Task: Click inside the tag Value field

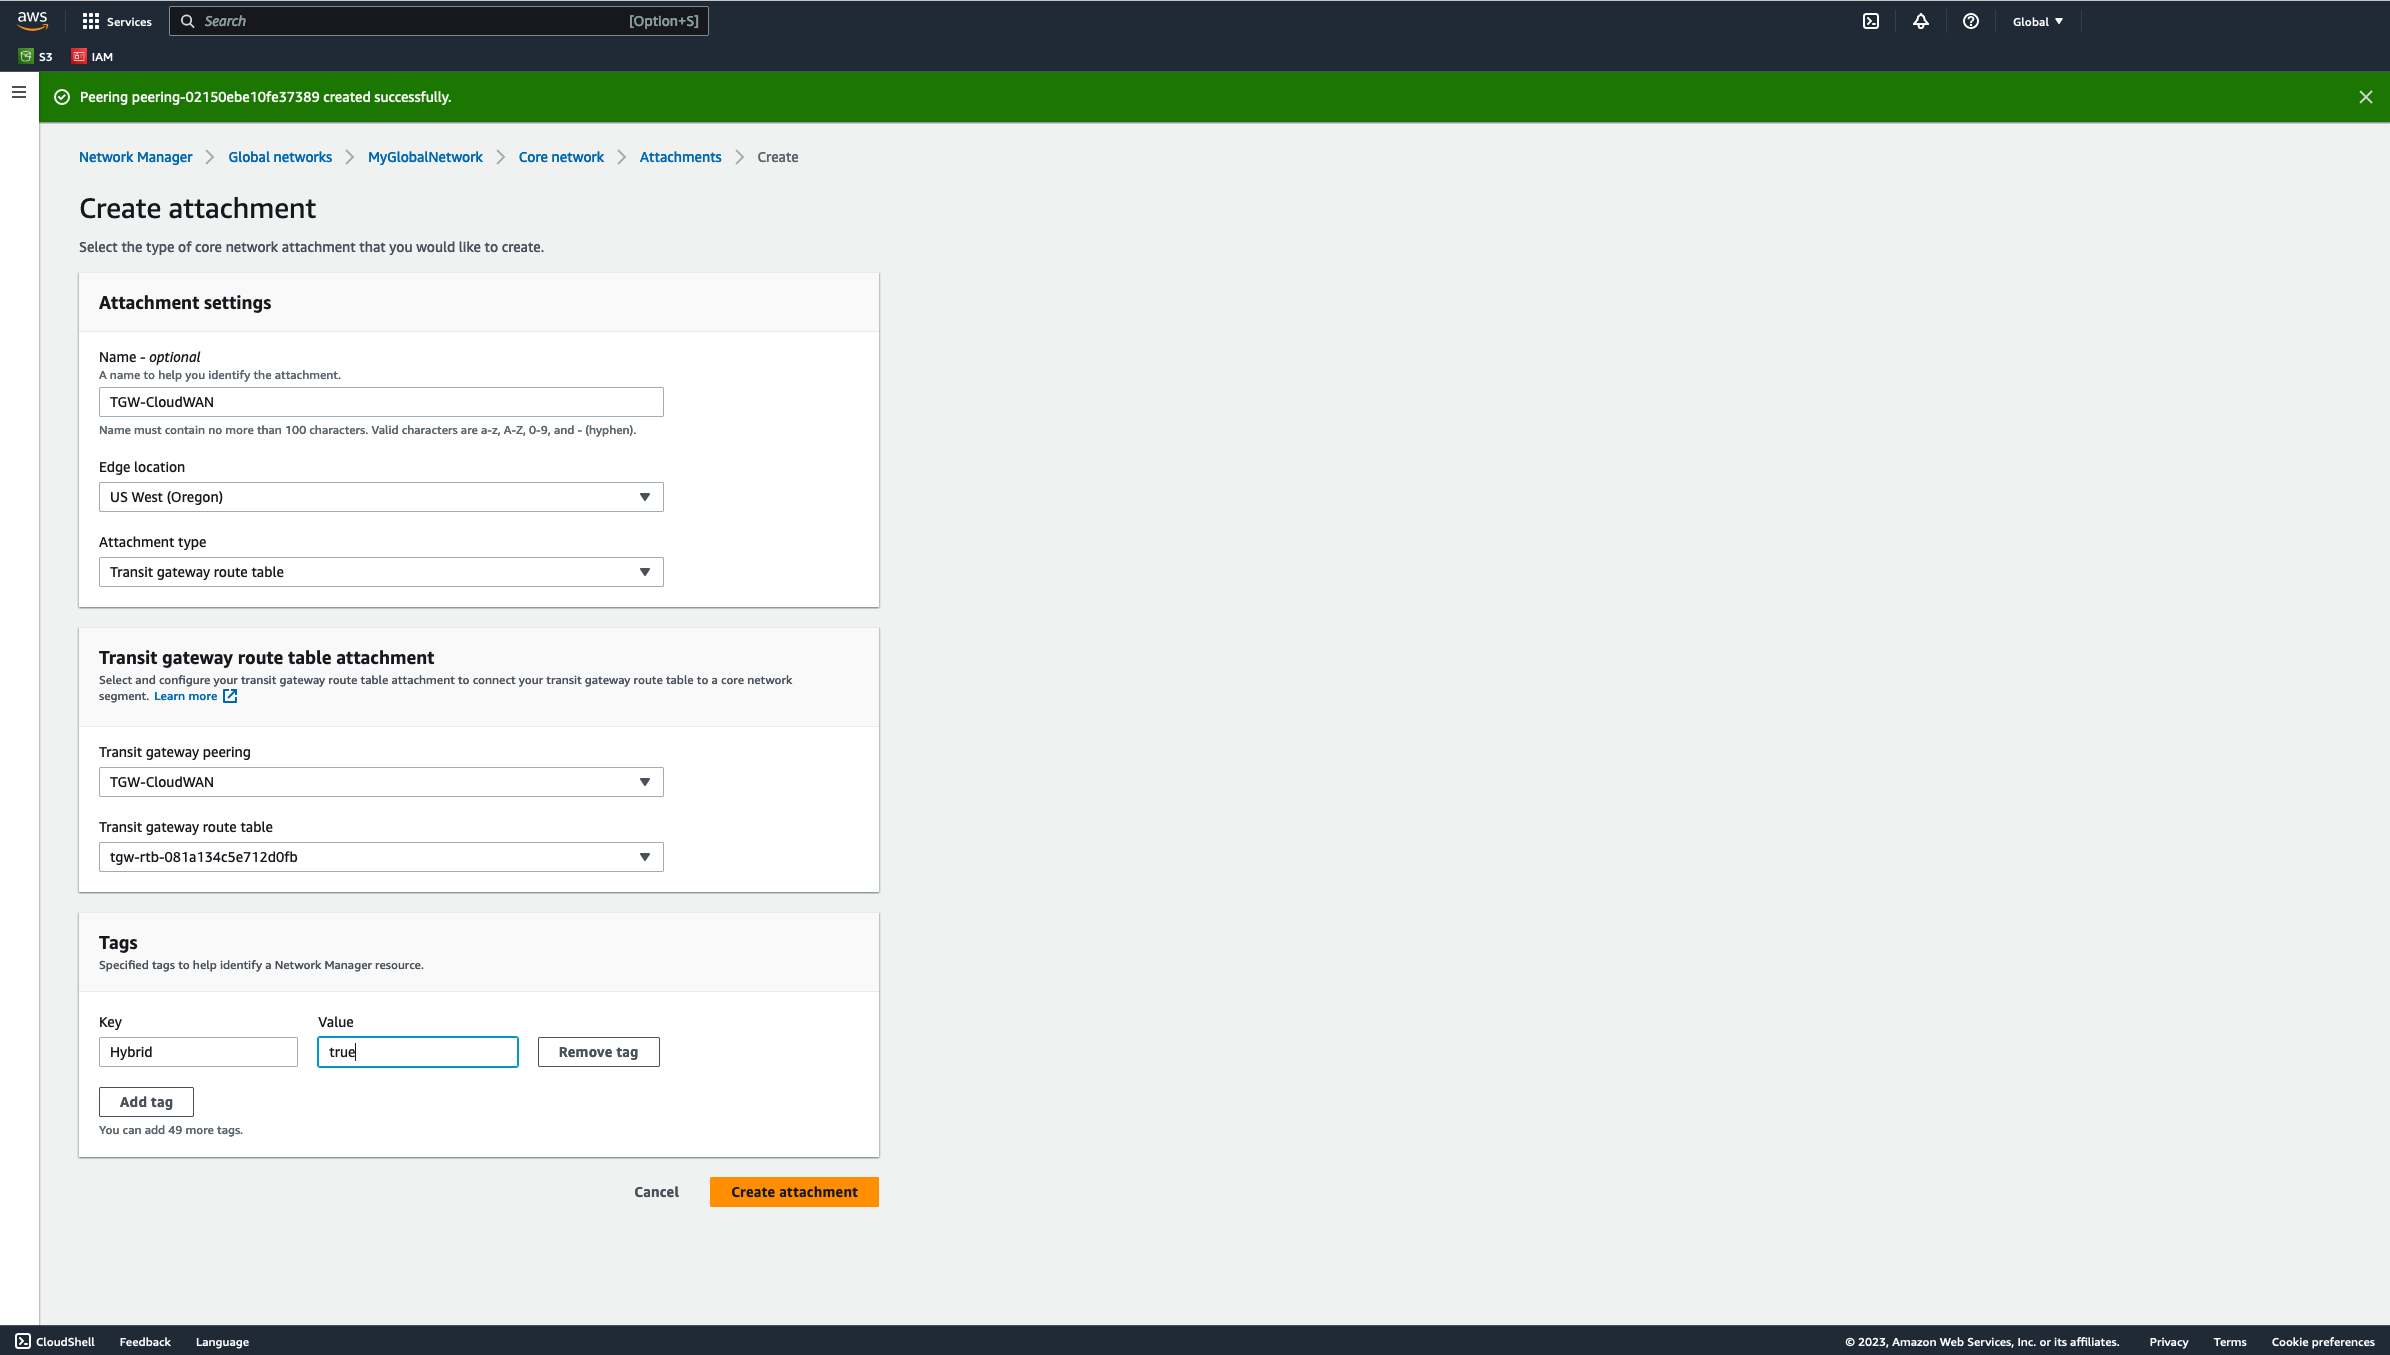Action: (x=417, y=1051)
